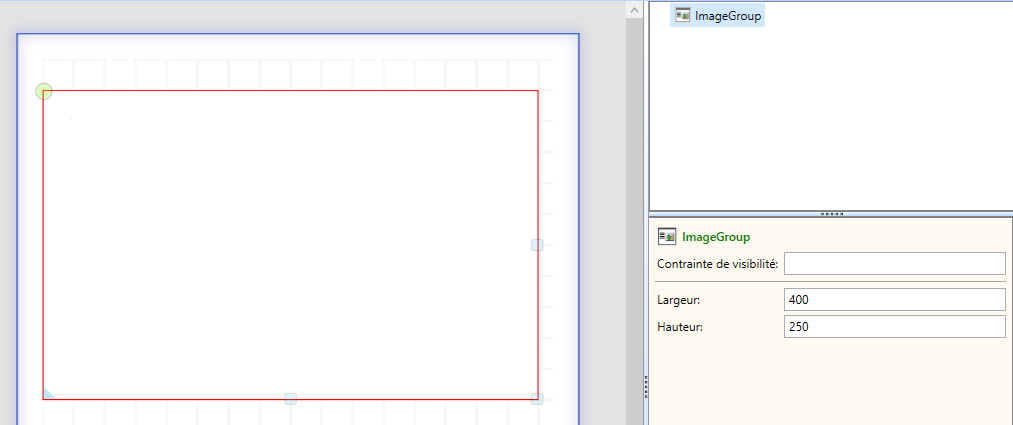
Task: Click the horizontal splitter grip between tree and properties
Action: pyautogui.click(x=830, y=214)
